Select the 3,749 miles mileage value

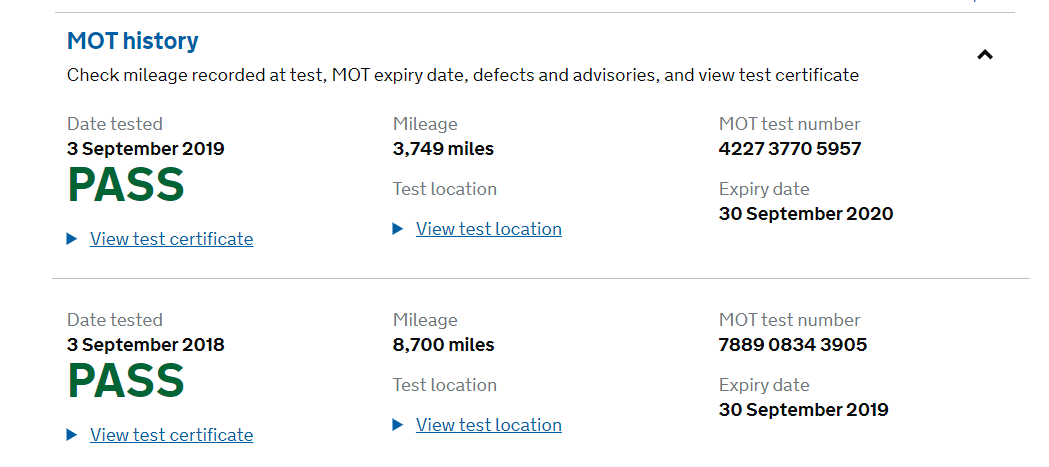coord(443,149)
